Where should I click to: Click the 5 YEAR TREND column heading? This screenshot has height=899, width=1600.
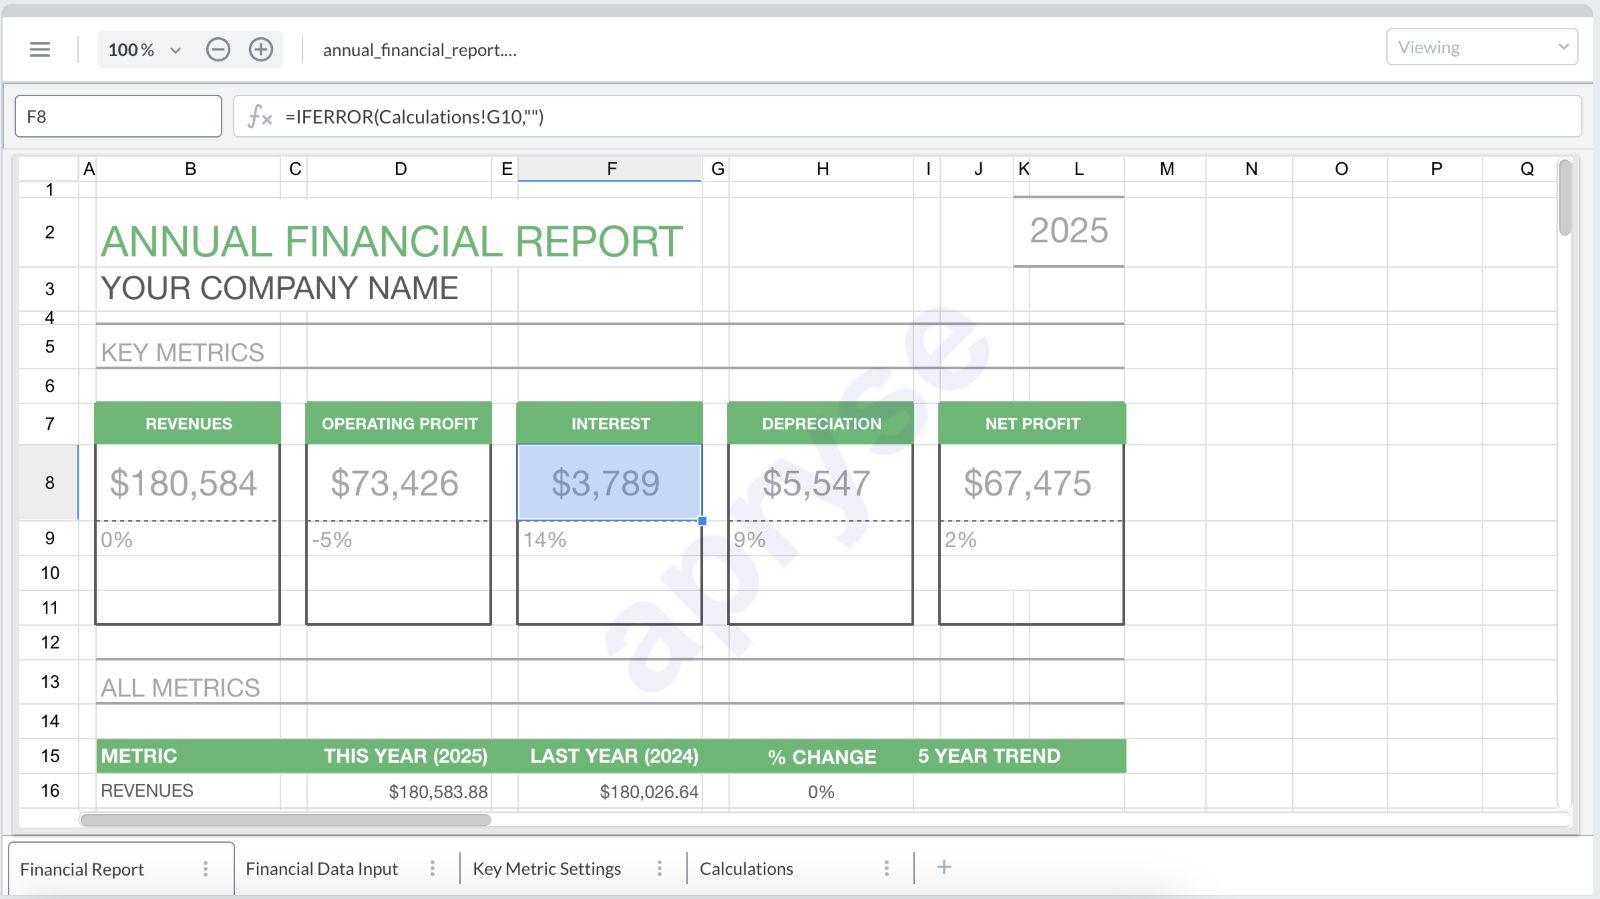(x=989, y=756)
